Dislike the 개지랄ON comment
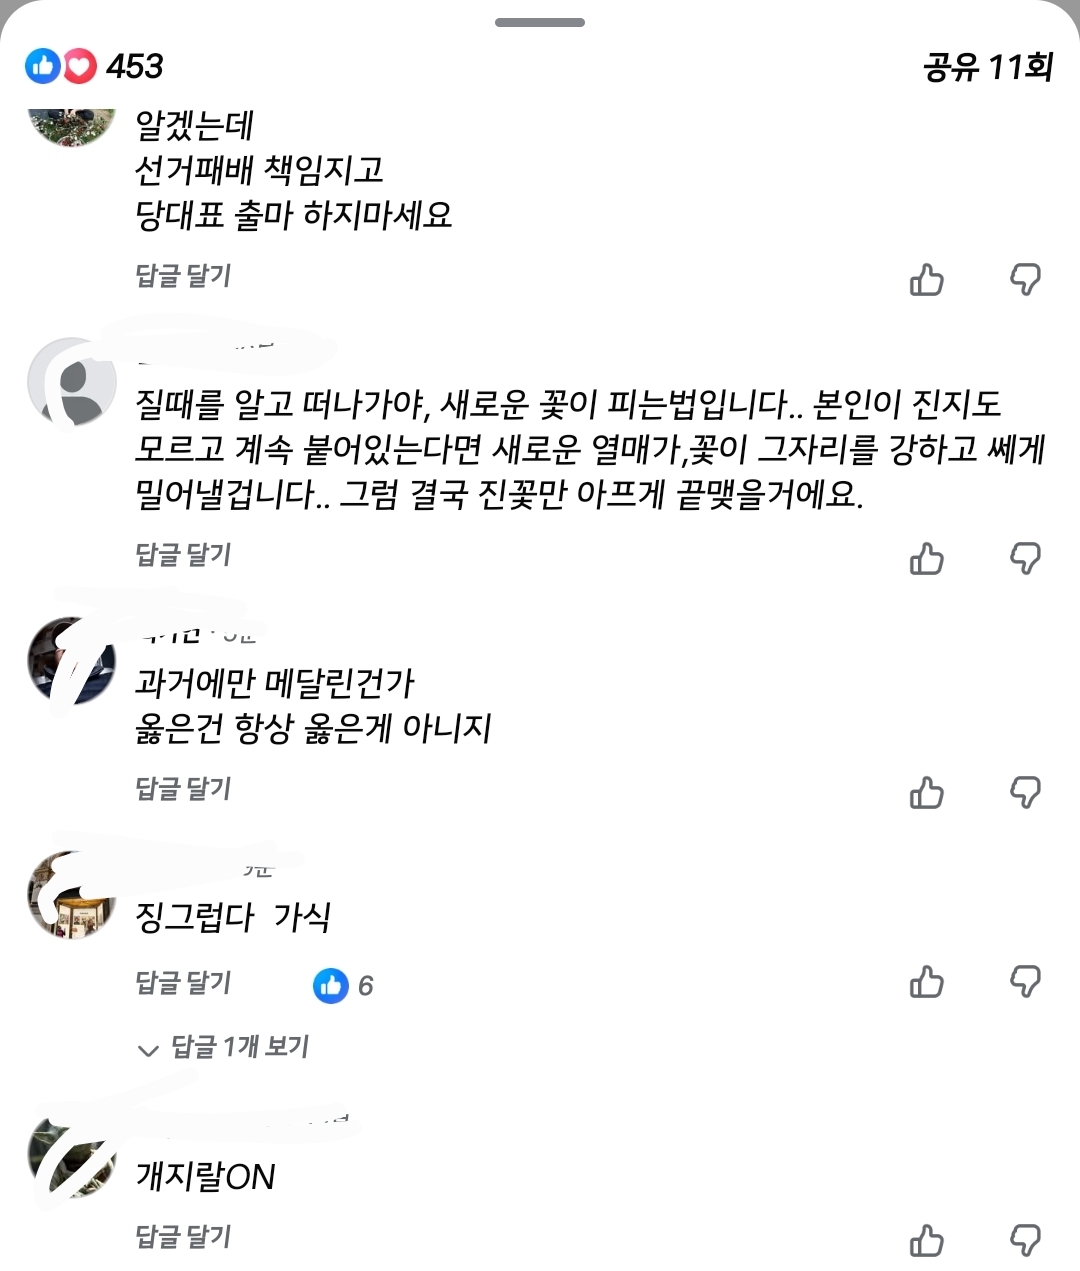Screen dimensions: 1080x1271 coord(1025,1241)
